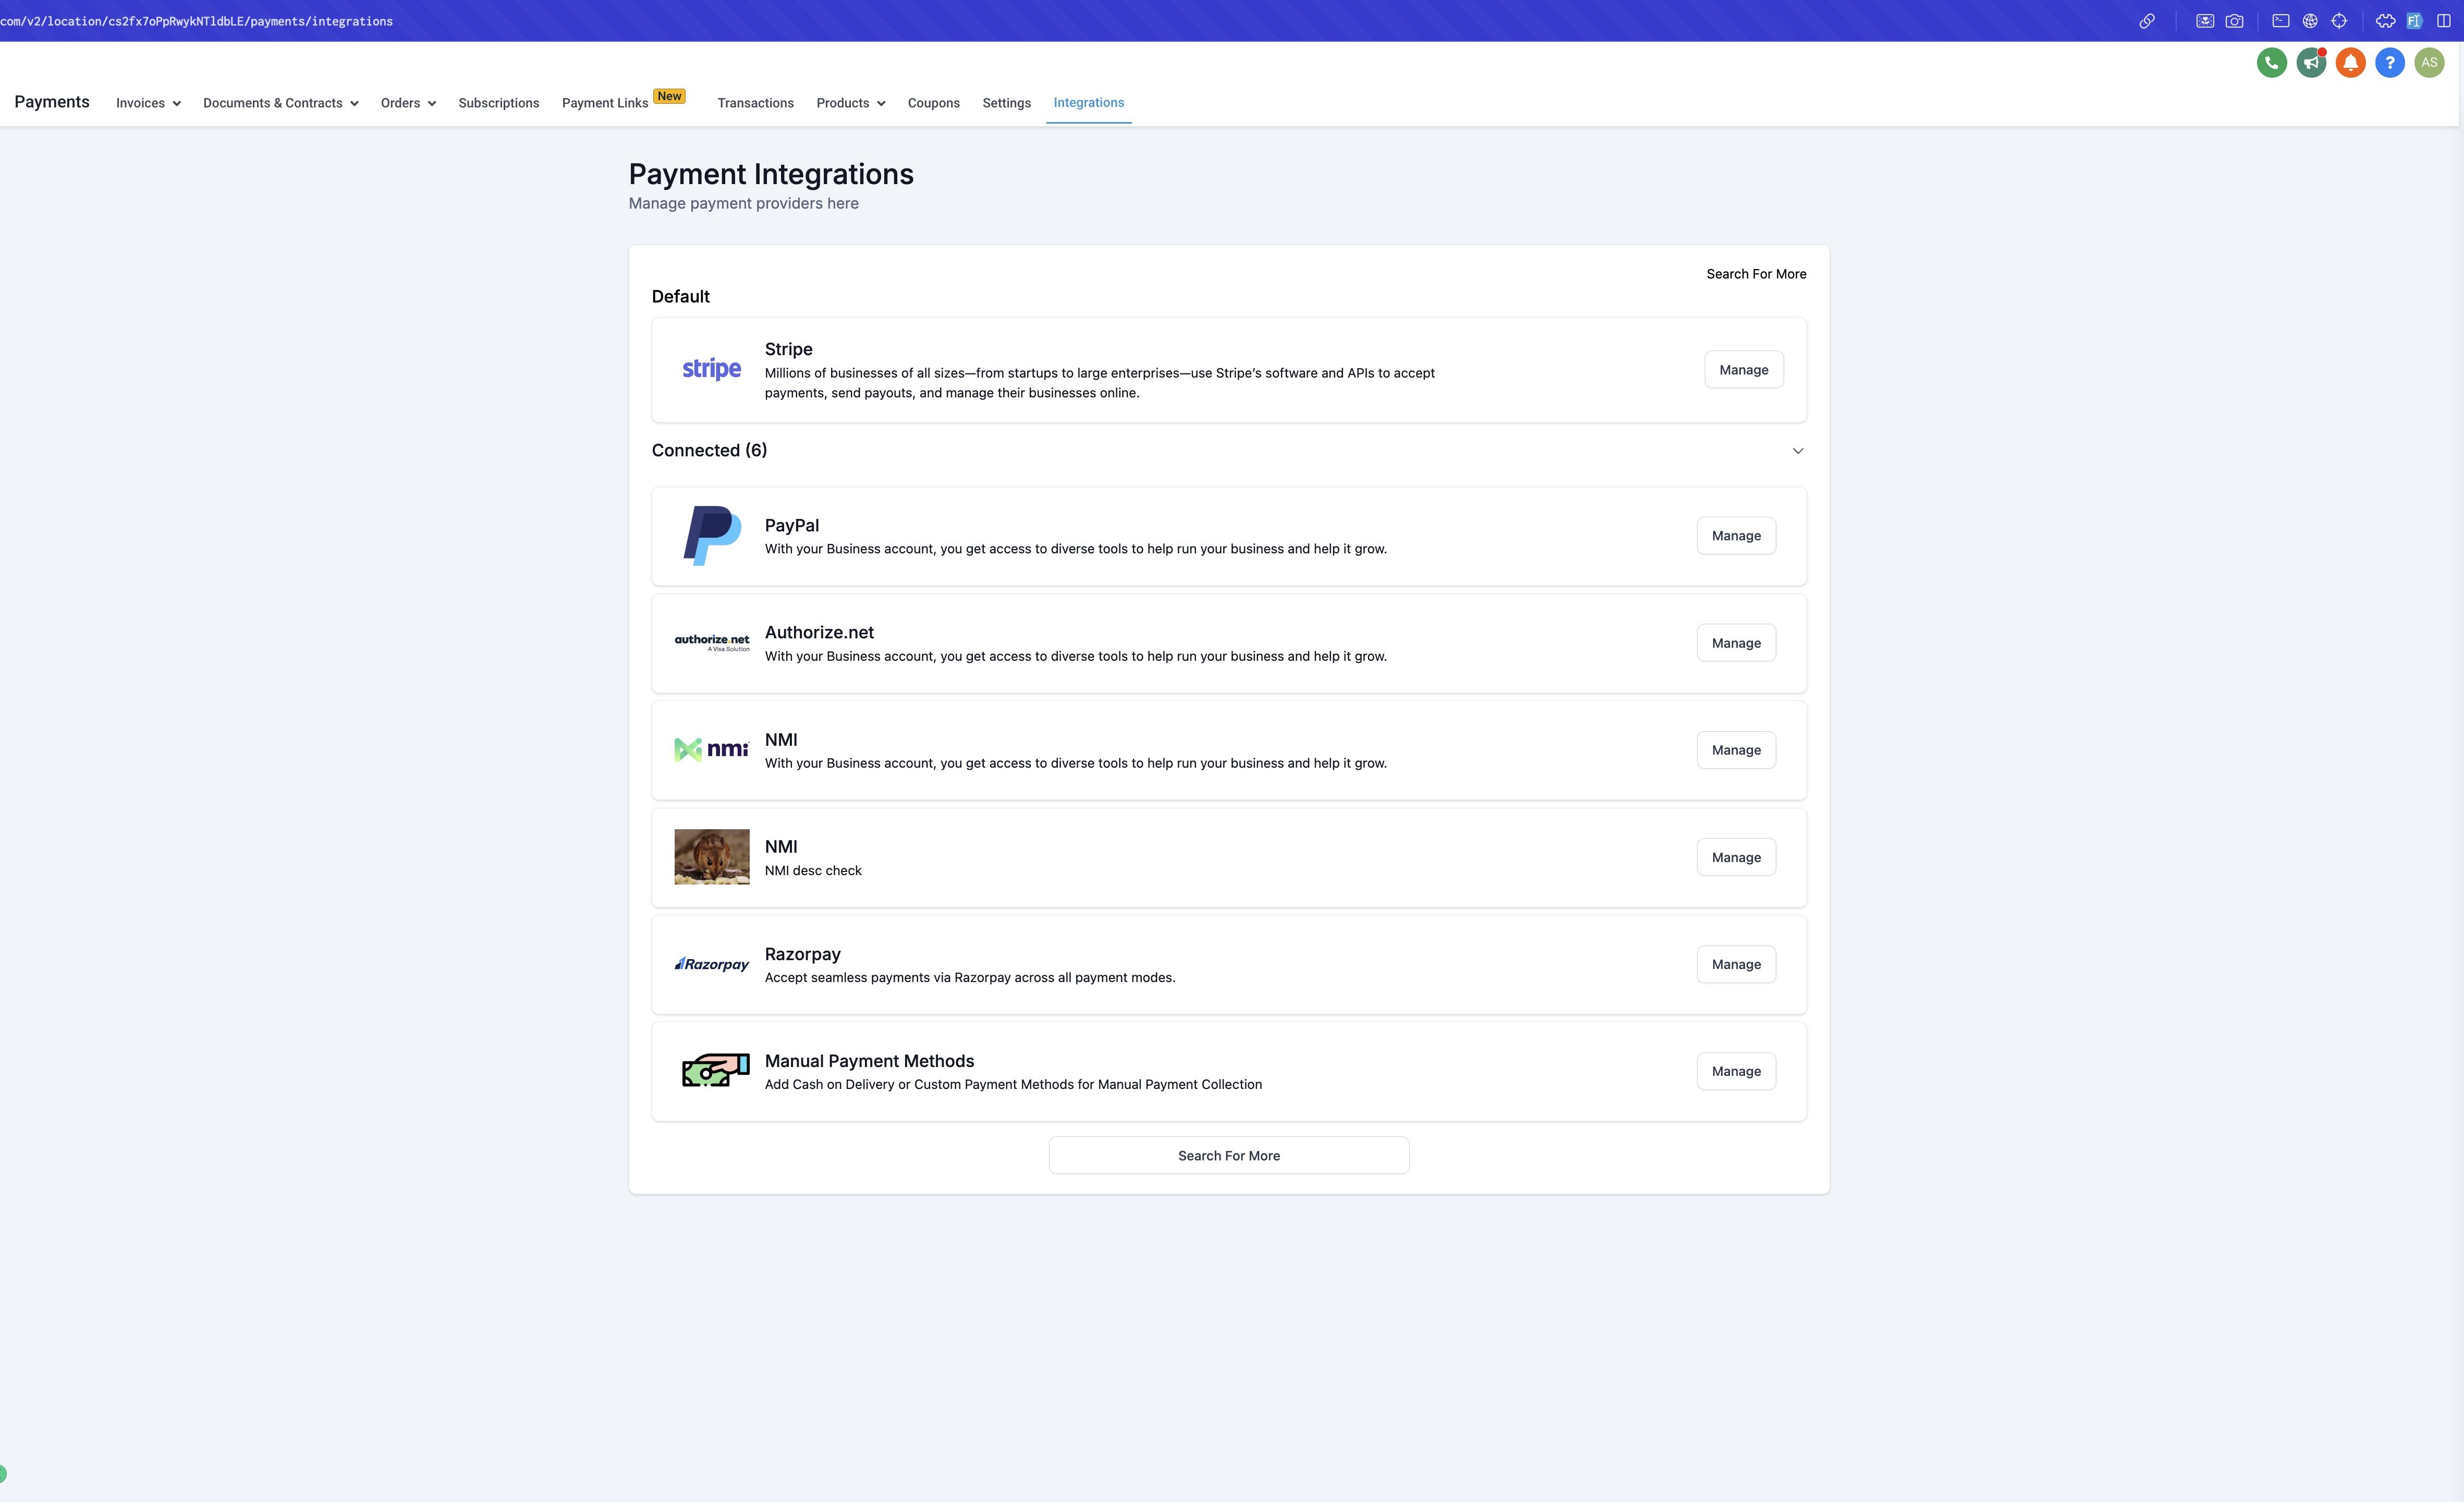Click the copy link icon in browser toolbar

click(2146, 21)
